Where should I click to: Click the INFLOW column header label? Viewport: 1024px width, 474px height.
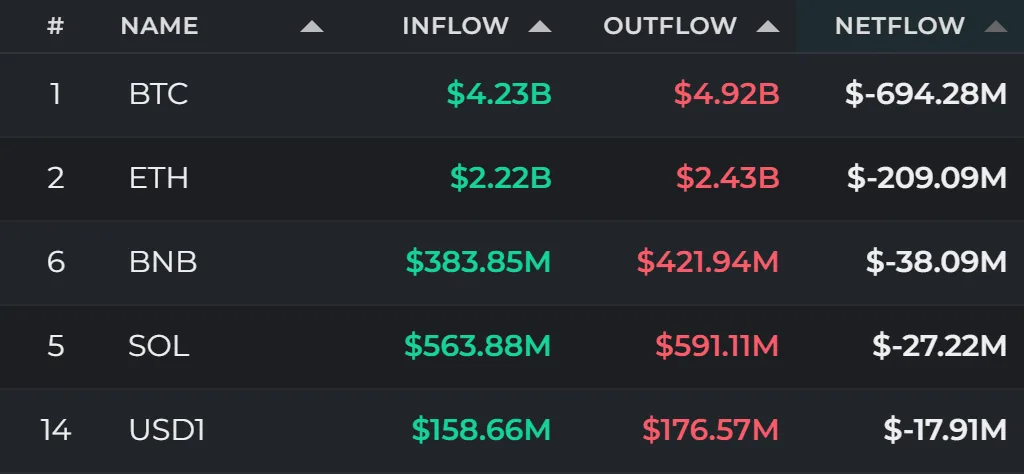click(x=455, y=26)
